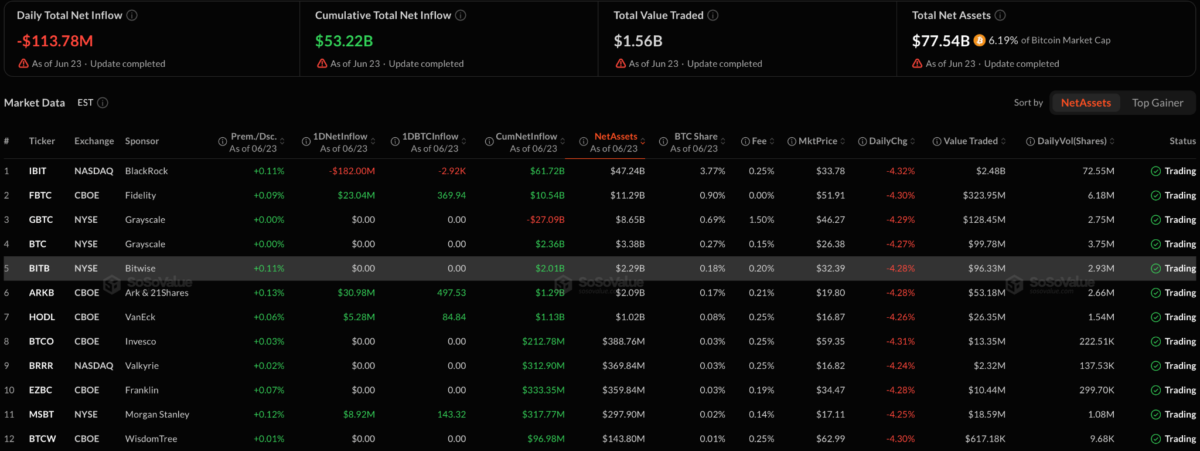Click the info icon next to EST
Image resolution: width=1200 pixels, height=451 pixels.
(103, 102)
